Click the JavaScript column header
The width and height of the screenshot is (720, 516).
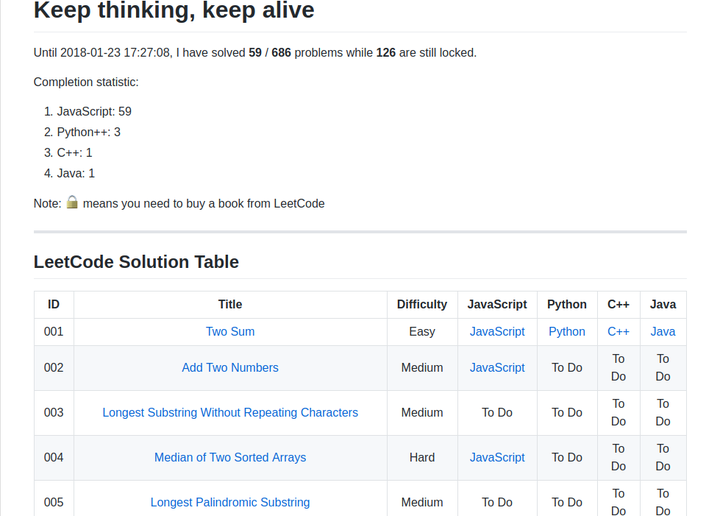tap(497, 304)
